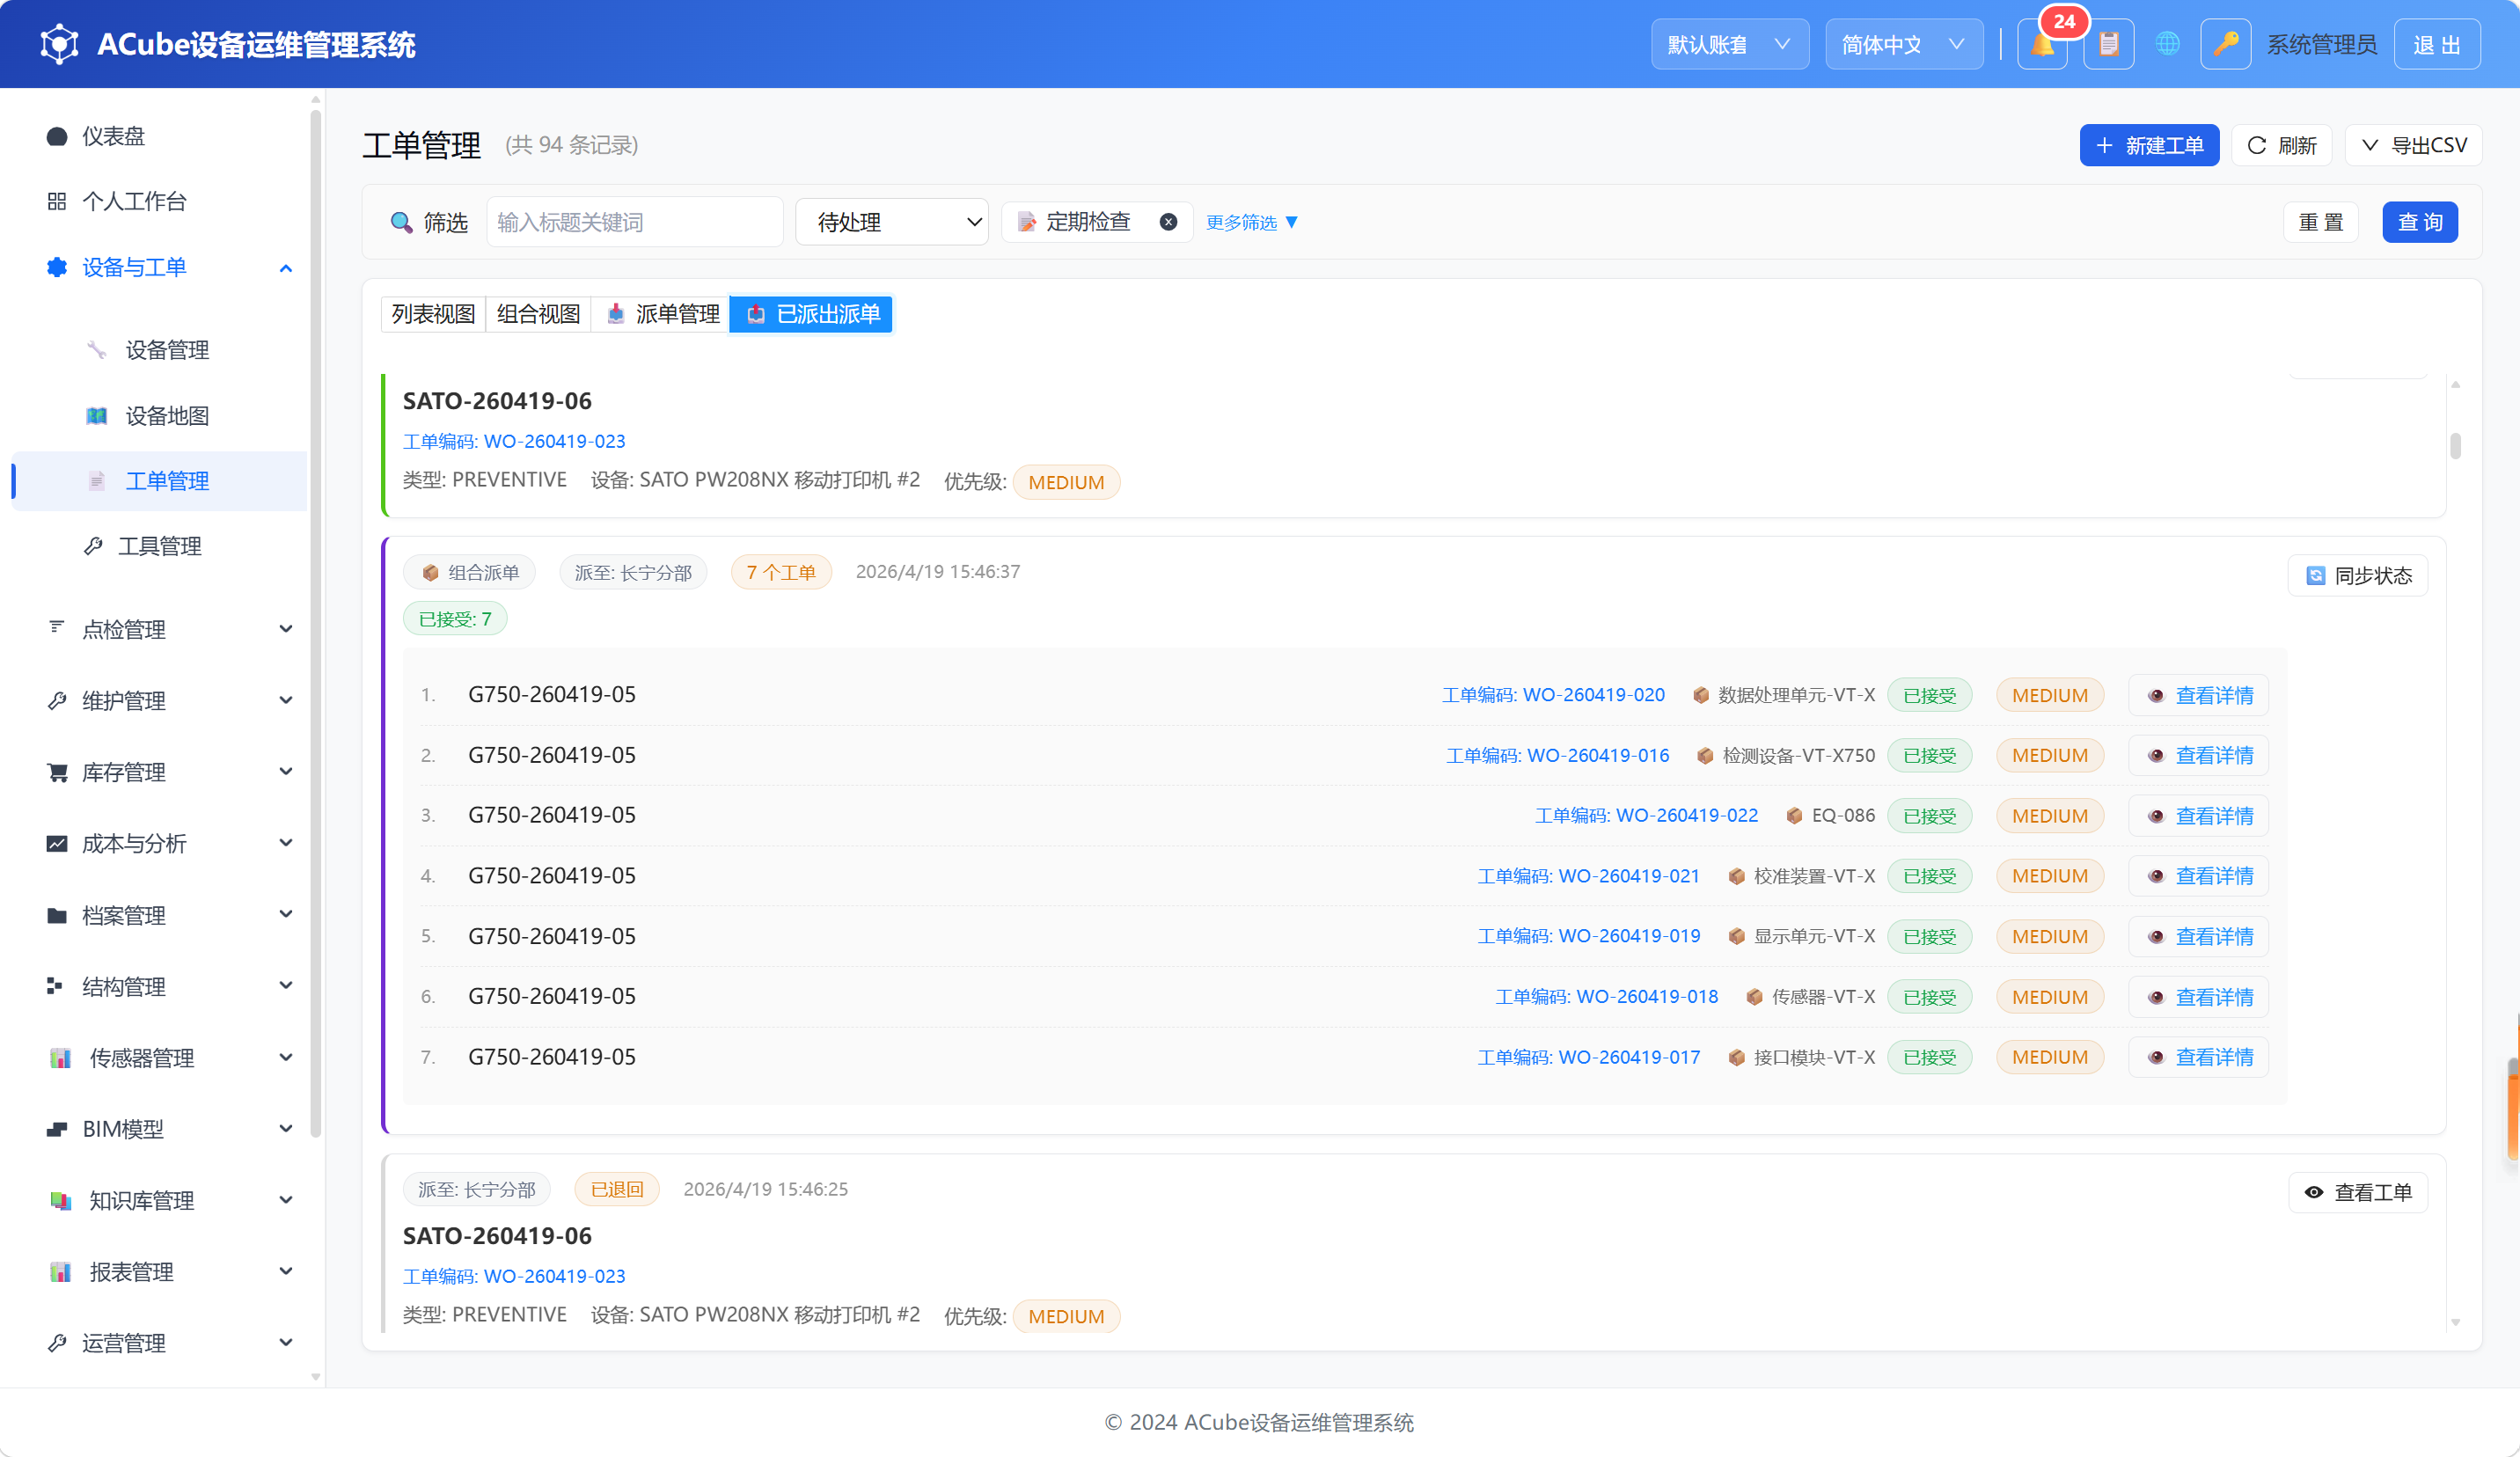
Task: Open the 导出CSV dropdown
Action: click(2414, 145)
